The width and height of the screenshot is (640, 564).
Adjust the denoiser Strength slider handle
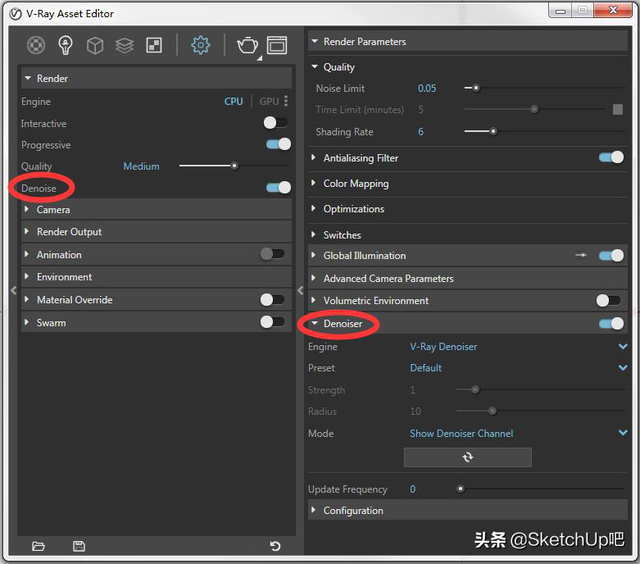(475, 390)
